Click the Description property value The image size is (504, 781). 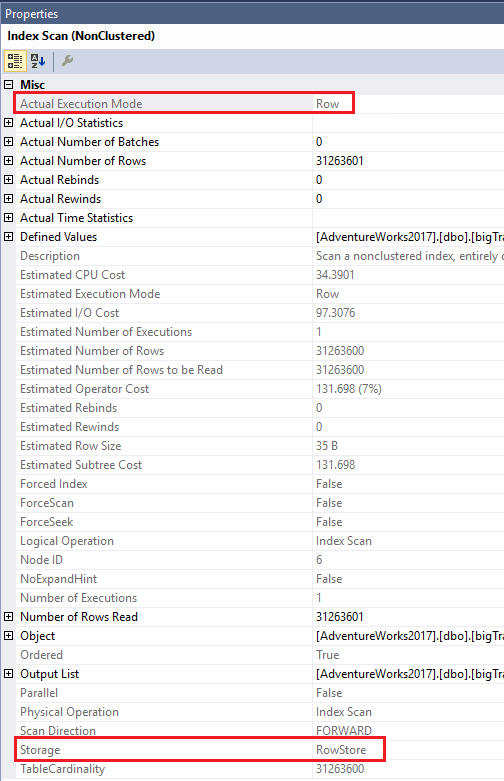point(409,256)
